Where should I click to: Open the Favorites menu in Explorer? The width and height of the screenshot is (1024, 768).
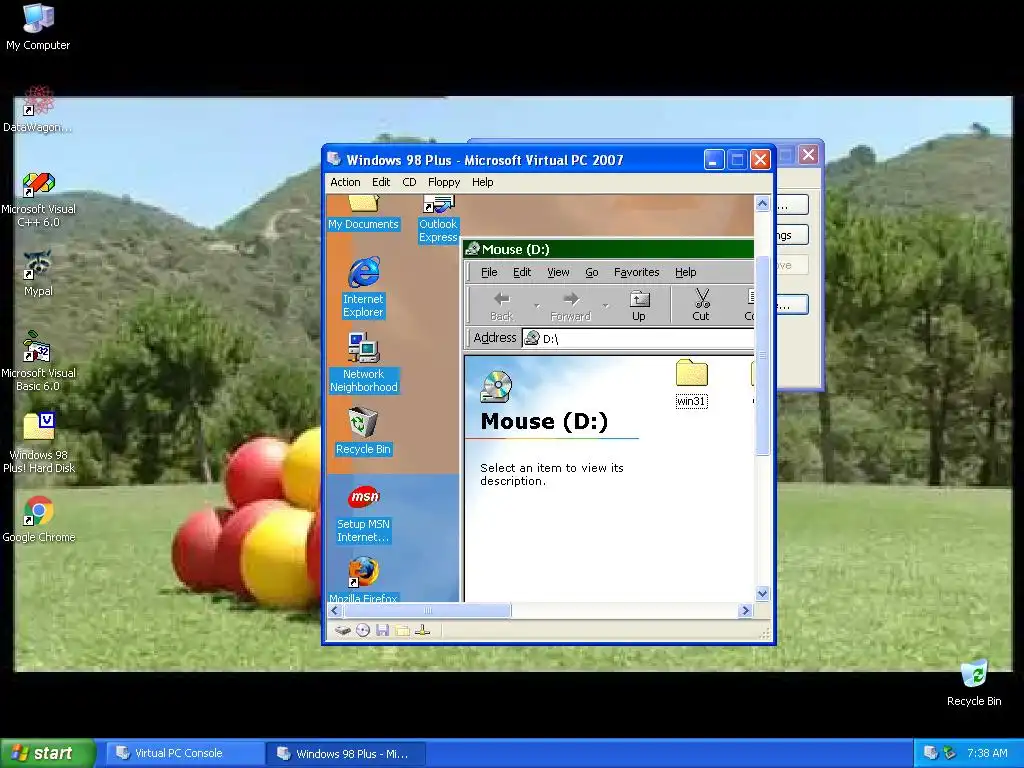click(637, 272)
